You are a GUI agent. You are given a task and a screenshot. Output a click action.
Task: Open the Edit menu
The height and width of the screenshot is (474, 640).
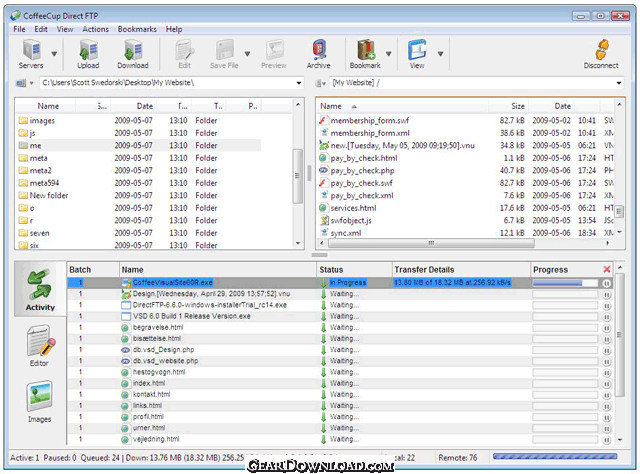coord(41,29)
